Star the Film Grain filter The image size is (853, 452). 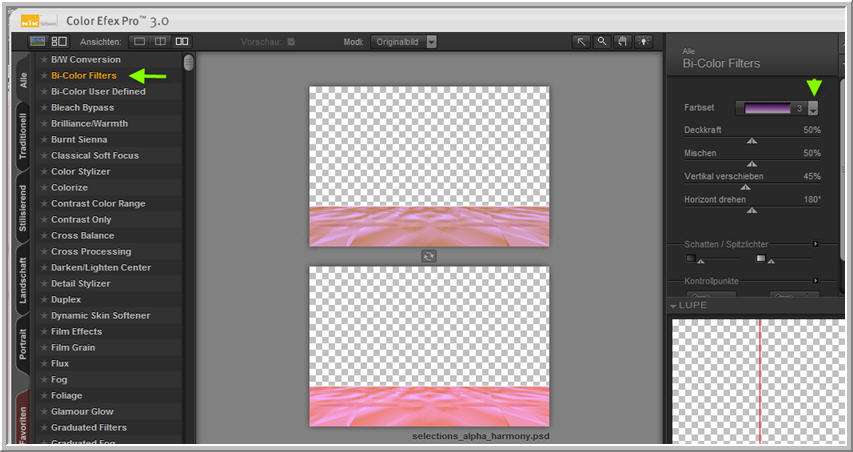[x=44, y=348]
